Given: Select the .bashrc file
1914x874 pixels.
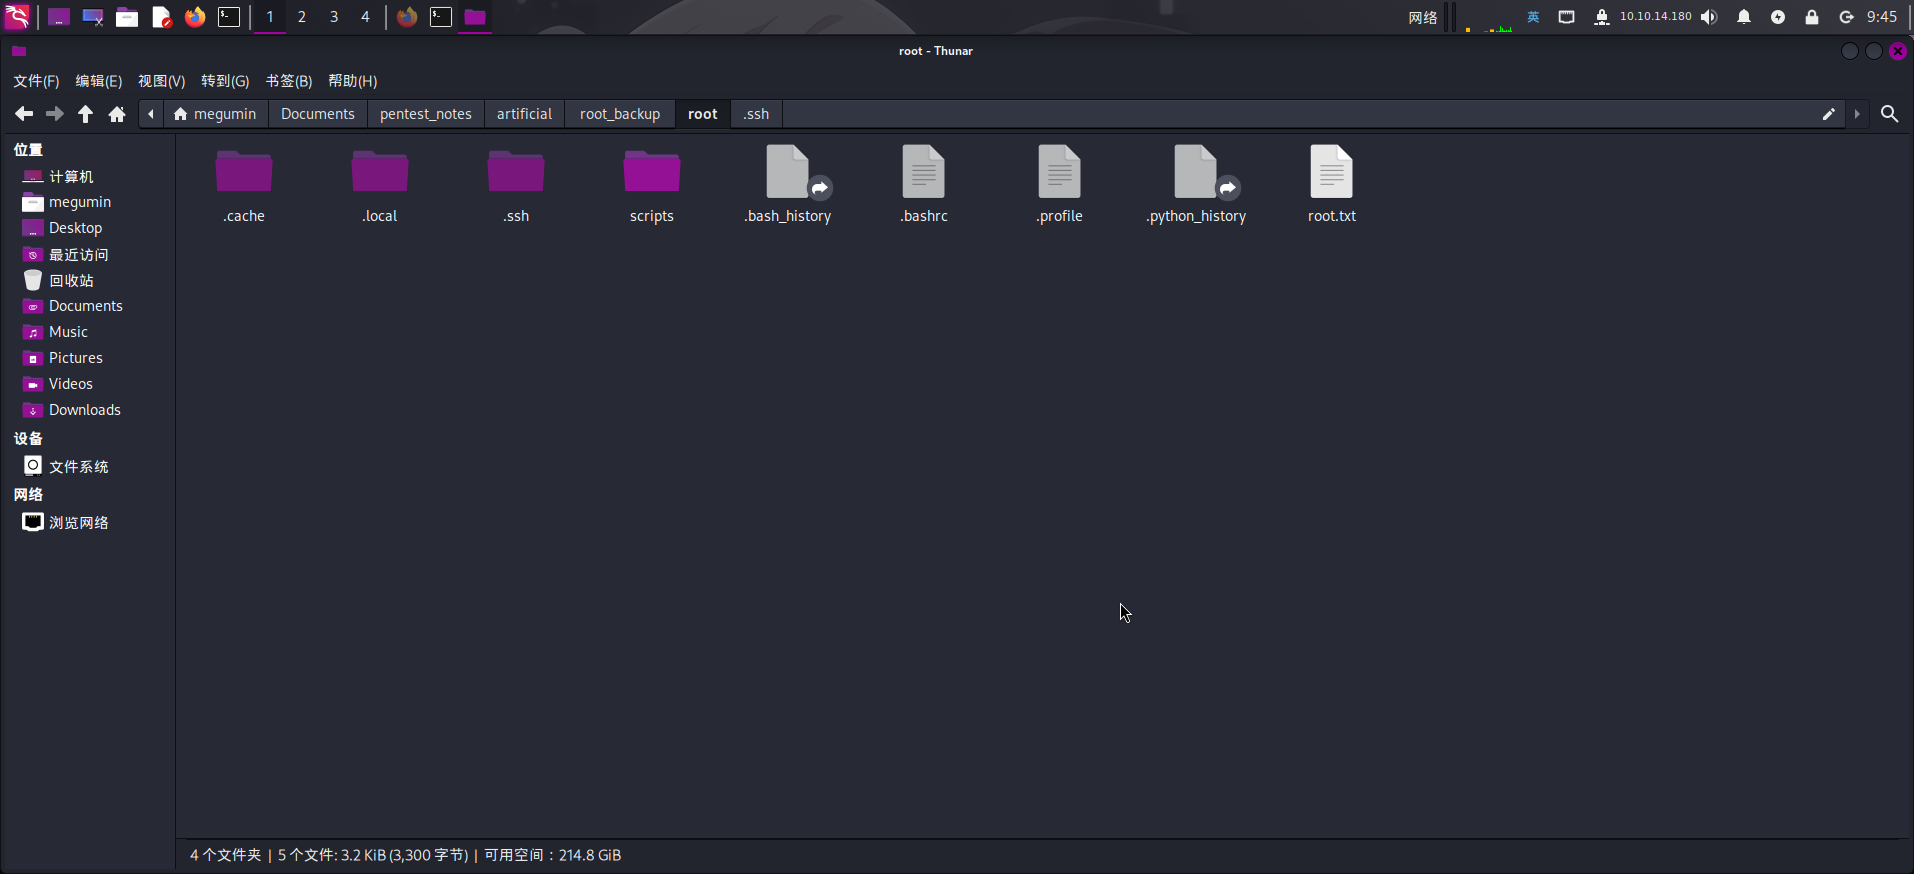Looking at the screenshot, I should (x=924, y=185).
